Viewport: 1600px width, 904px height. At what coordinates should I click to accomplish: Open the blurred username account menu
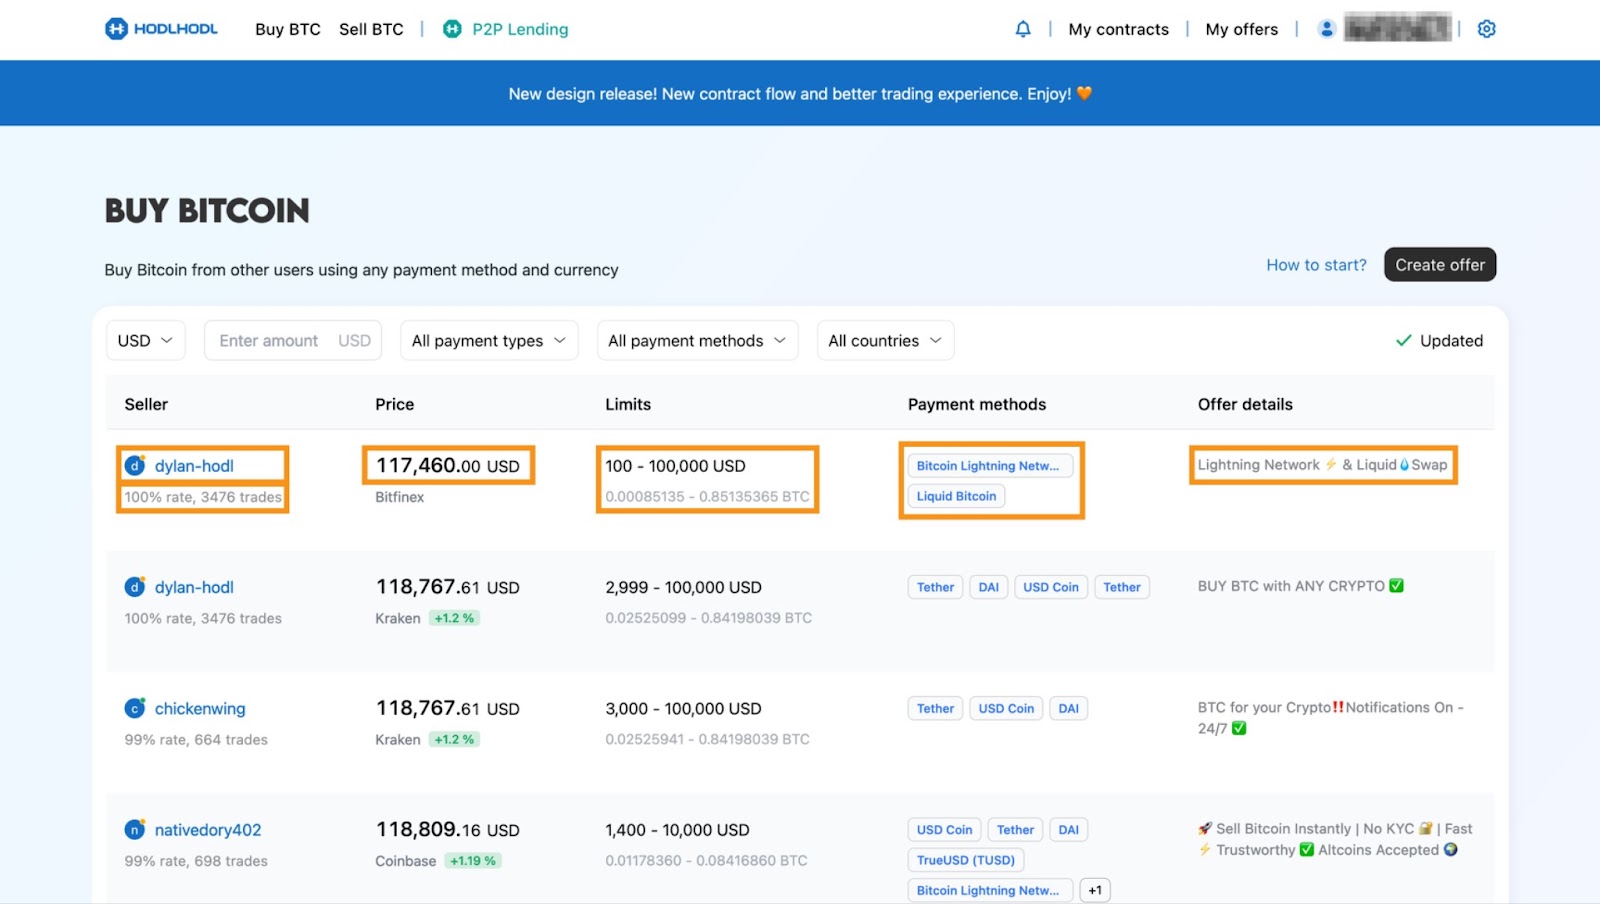point(1397,28)
